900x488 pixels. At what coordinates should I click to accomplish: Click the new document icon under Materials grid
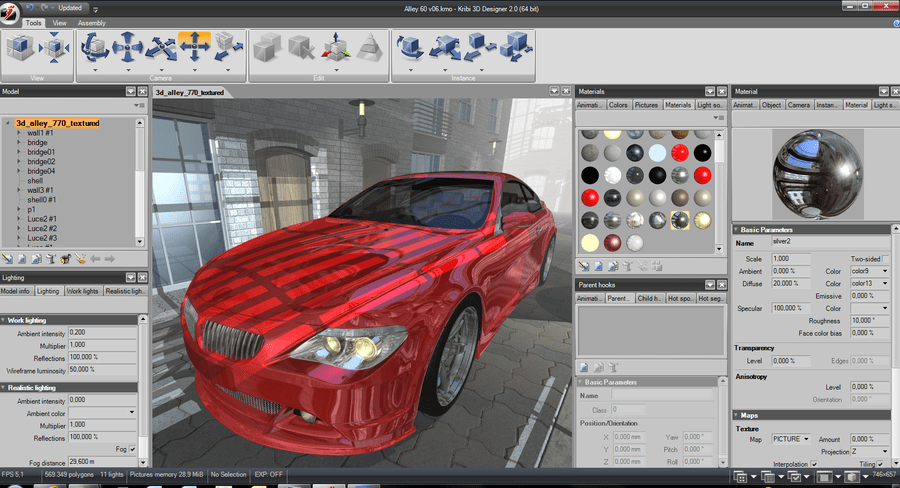point(599,266)
